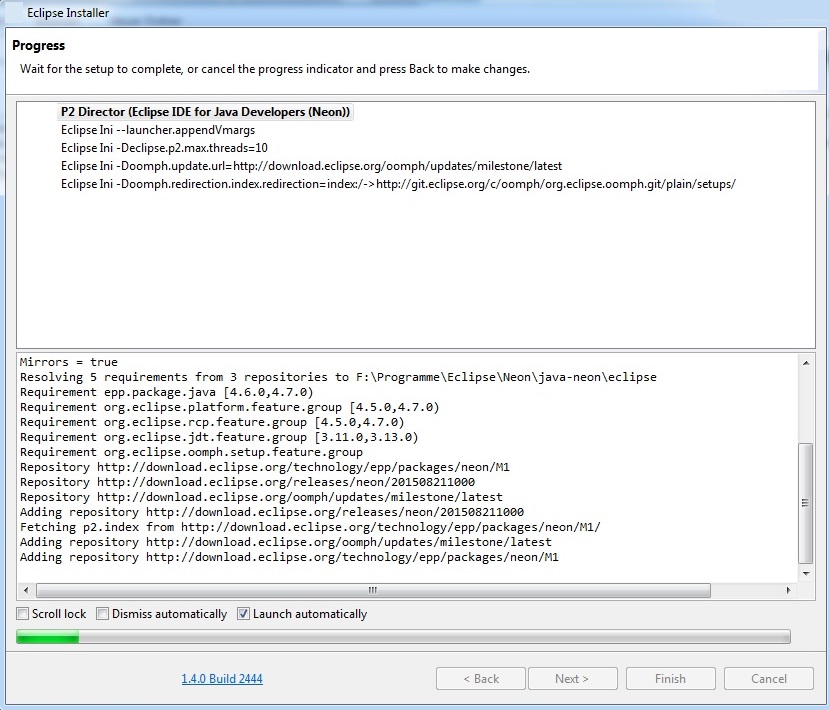Select Eclipse Ini -Doomph.update.url row
829x710 pixels.
311,166
